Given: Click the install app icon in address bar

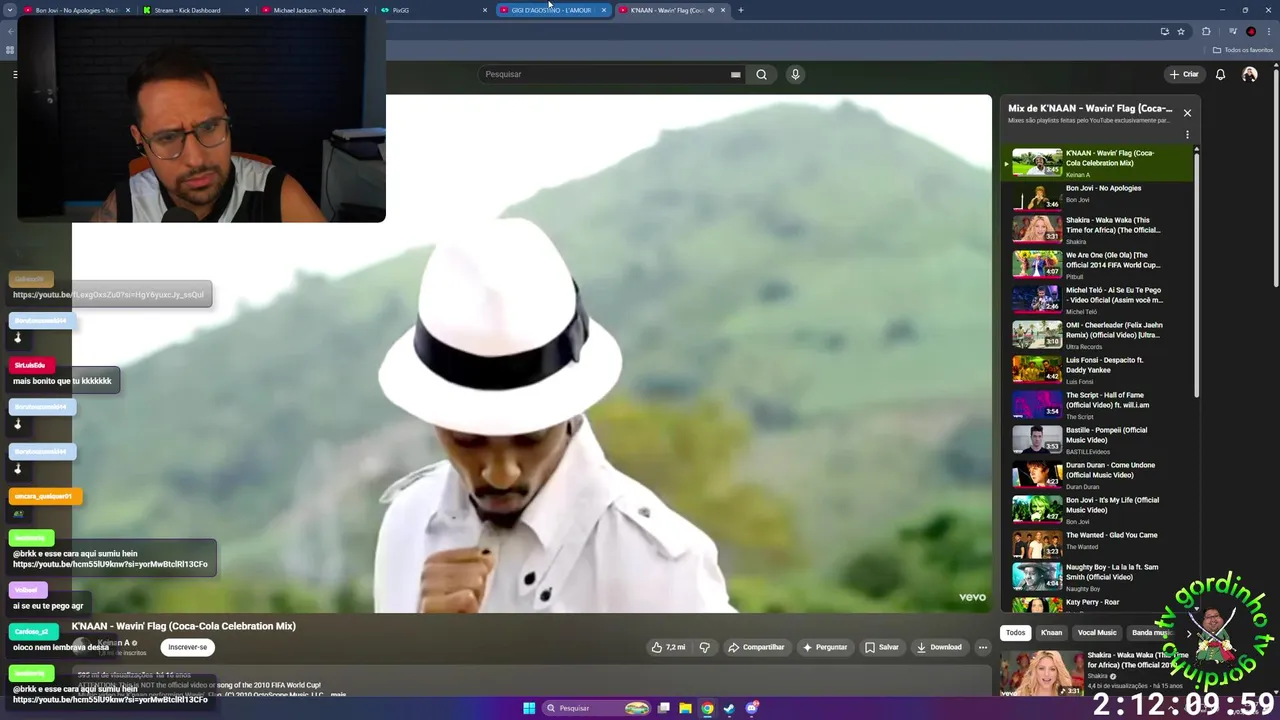Looking at the screenshot, I should click(1164, 32).
